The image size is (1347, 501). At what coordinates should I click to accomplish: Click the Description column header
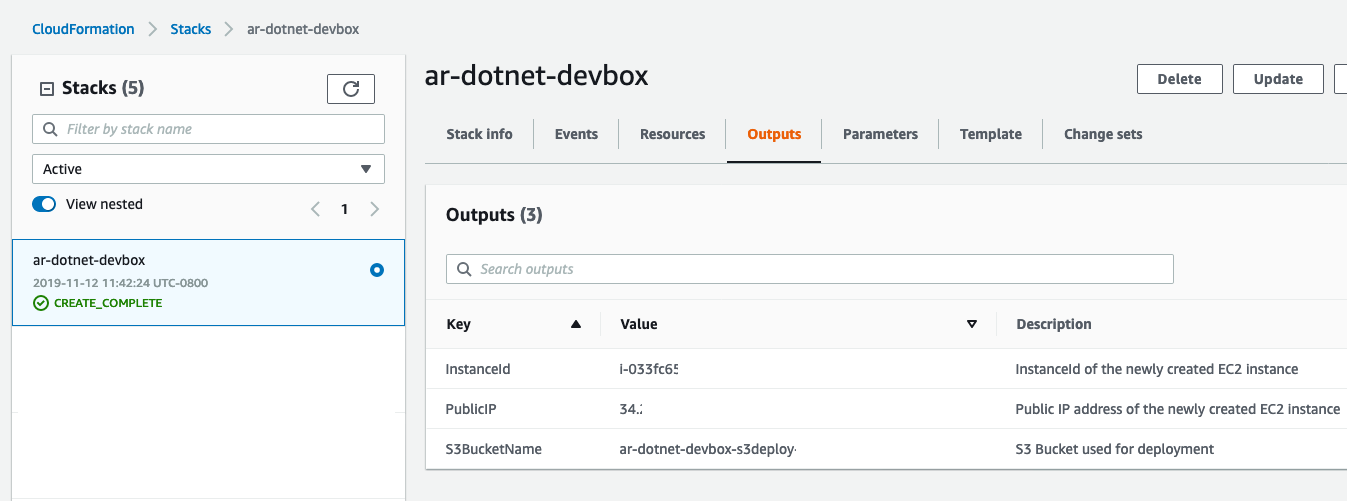click(1054, 324)
